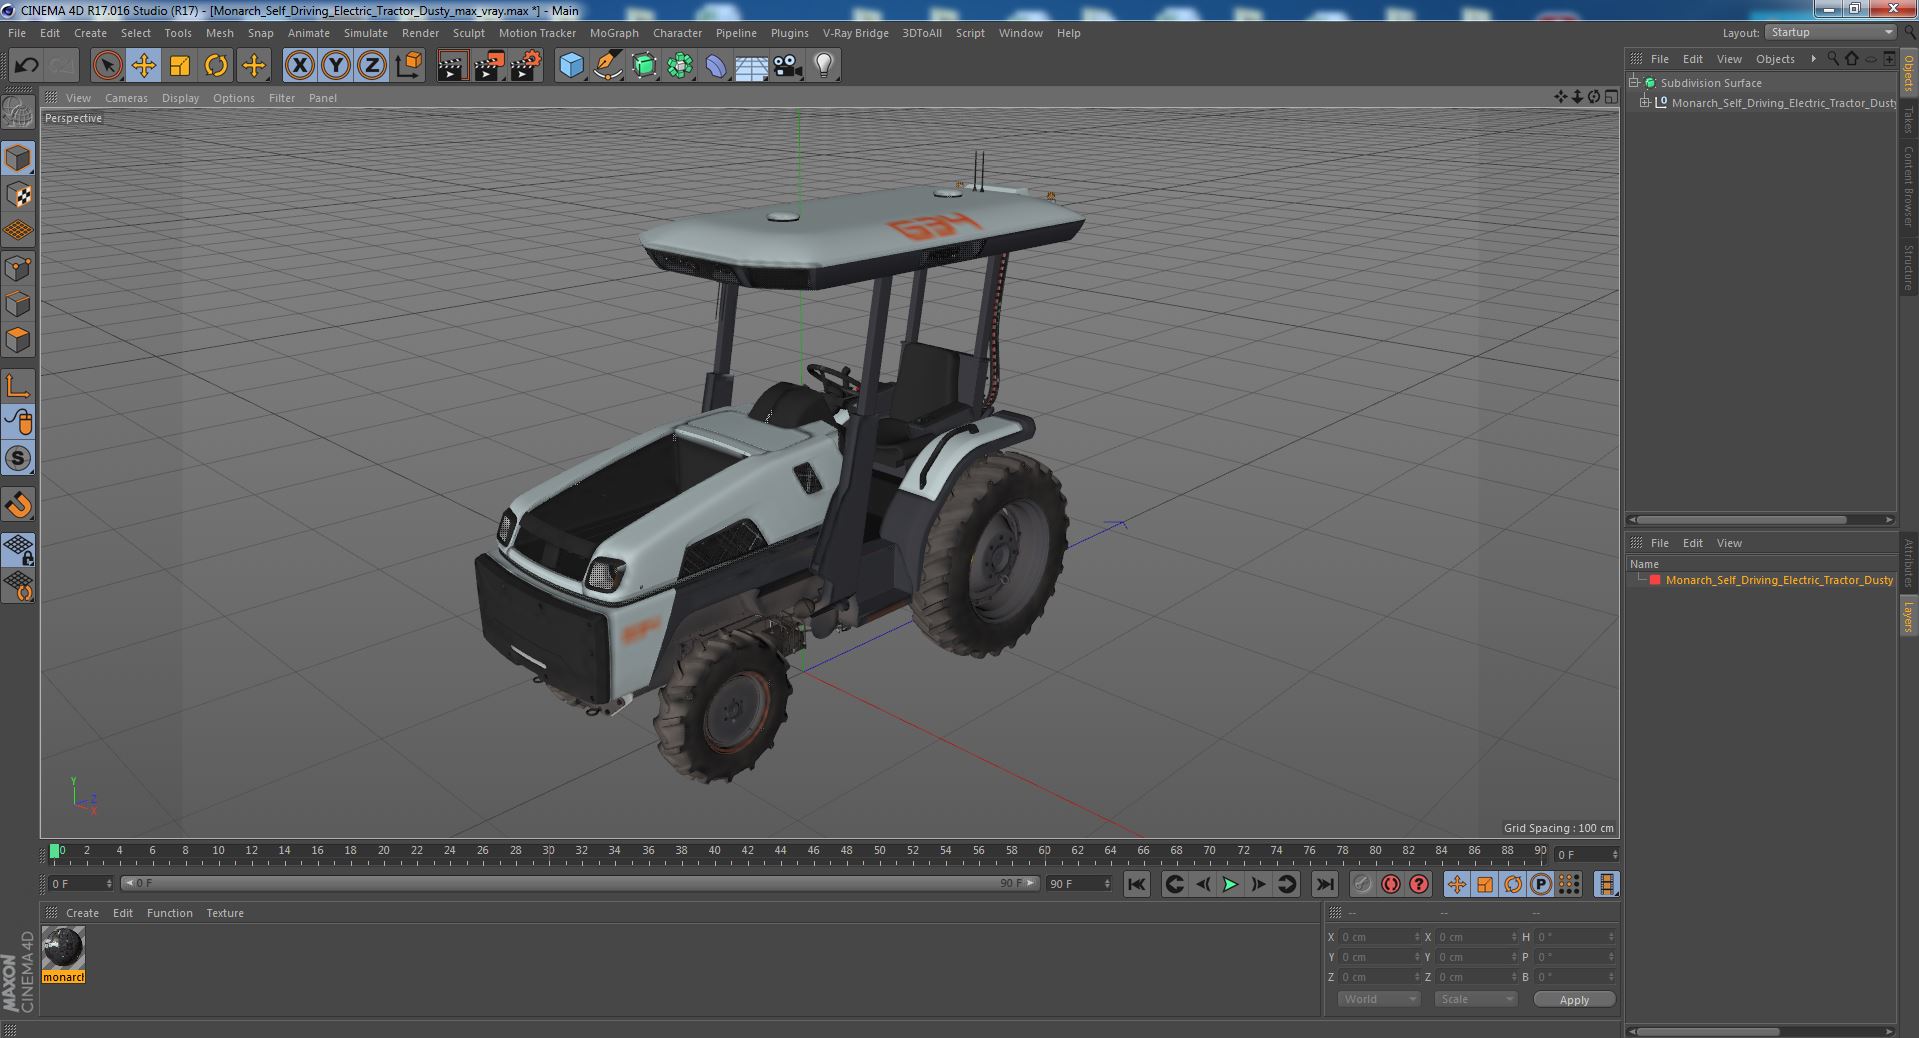Screen dimensions: 1919x1038
Task: Open the MoGraph menu
Action: click(x=614, y=33)
